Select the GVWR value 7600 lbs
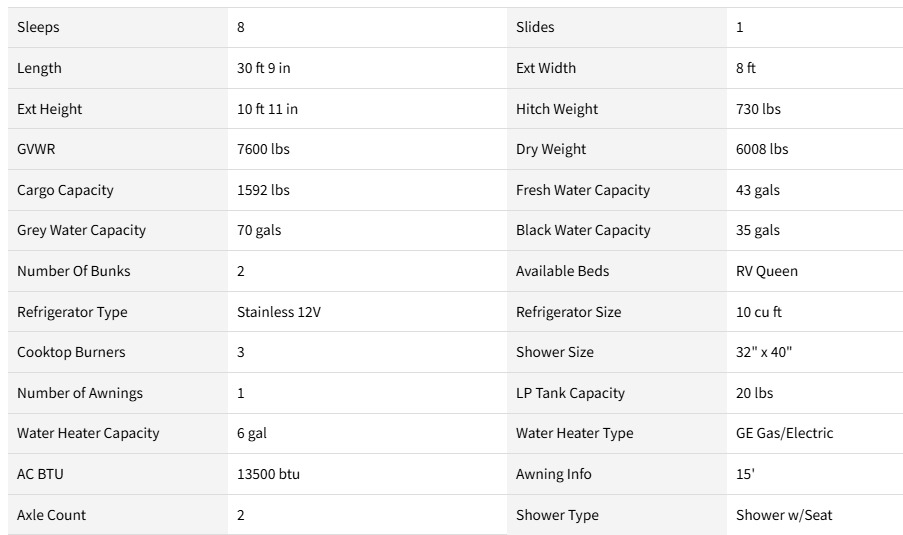Screen dimensions: 903x535 click(263, 149)
